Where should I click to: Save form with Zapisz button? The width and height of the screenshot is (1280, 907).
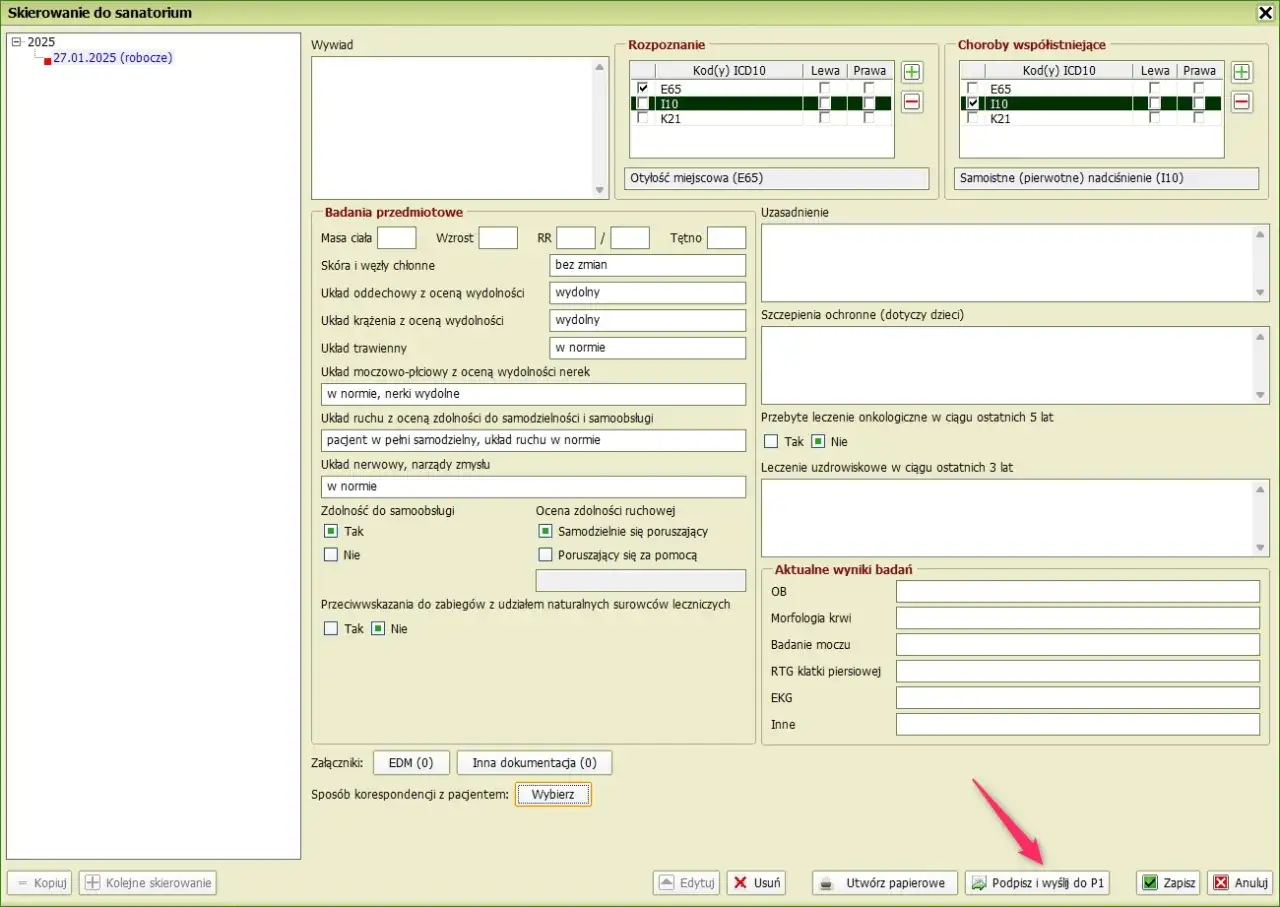1169,883
